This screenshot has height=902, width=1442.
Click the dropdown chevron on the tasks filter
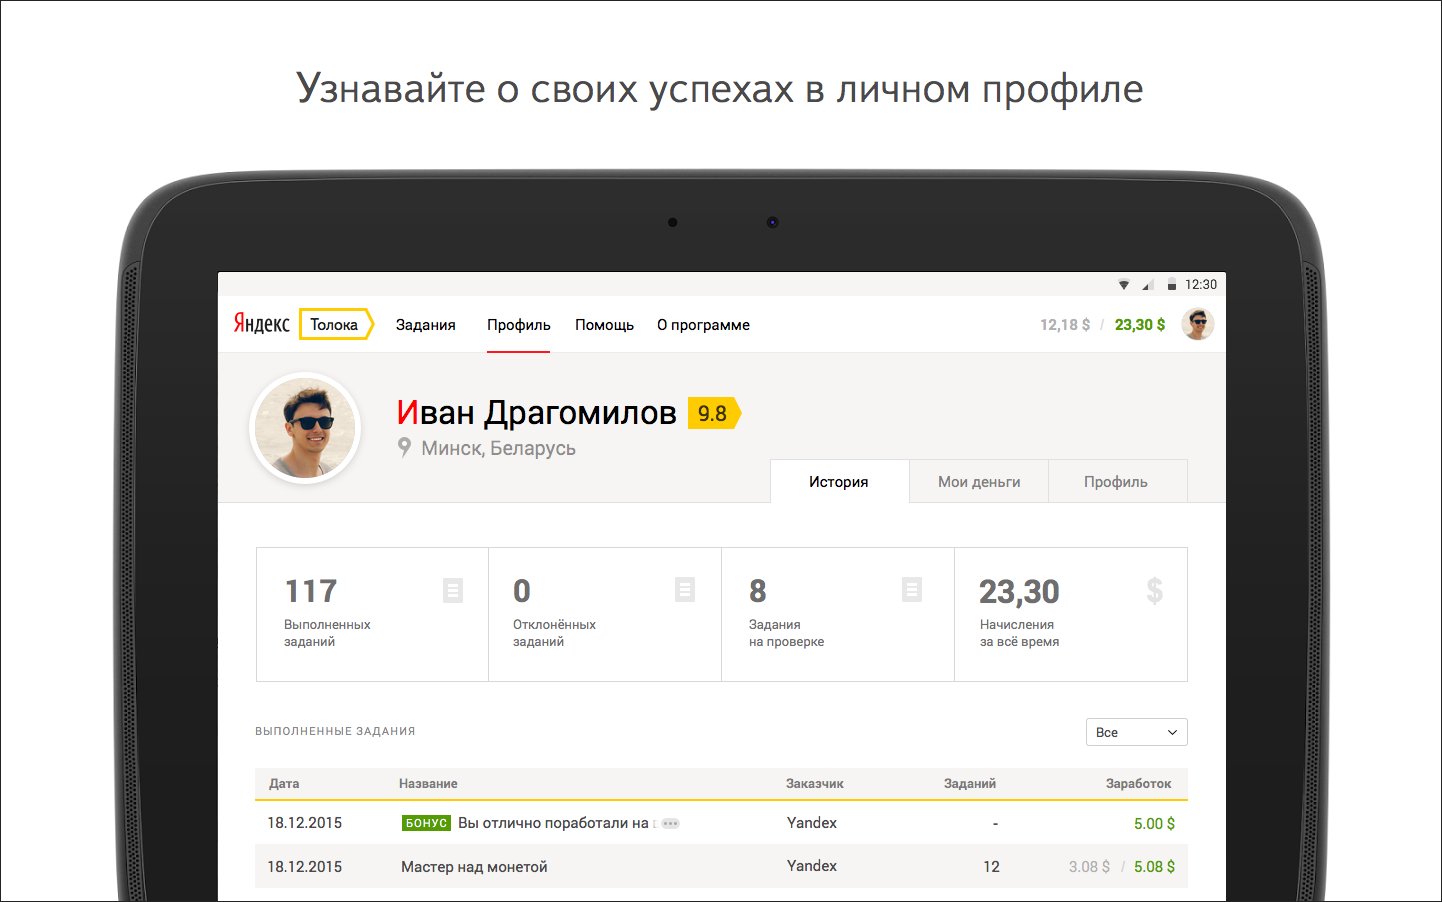[x=1172, y=732]
